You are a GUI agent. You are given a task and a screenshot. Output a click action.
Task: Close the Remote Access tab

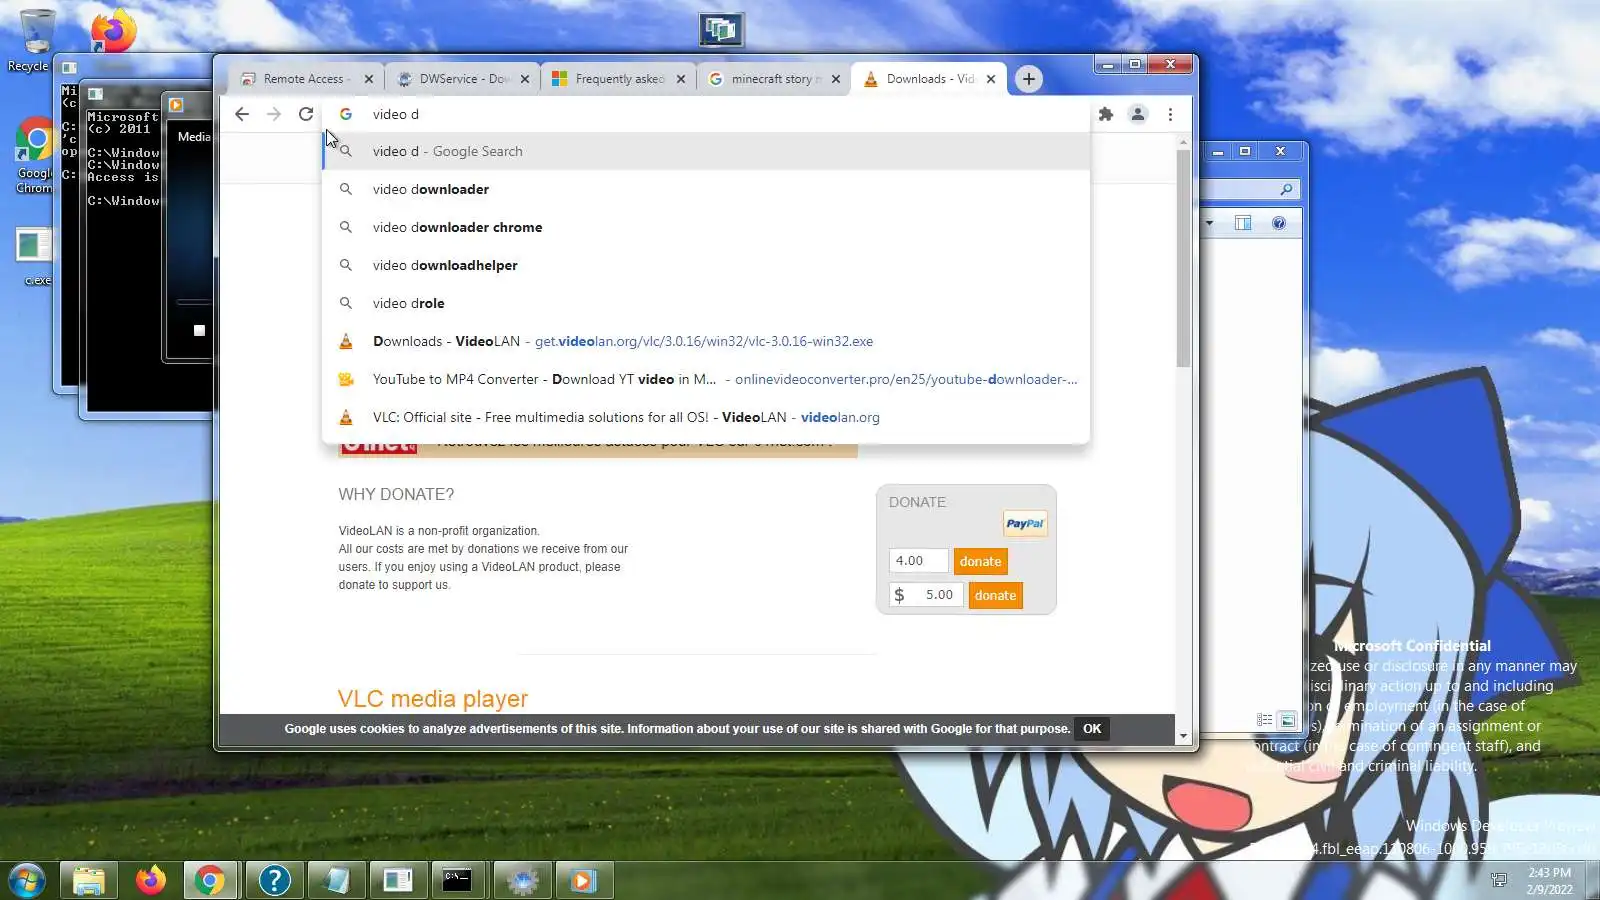point(369,79)
